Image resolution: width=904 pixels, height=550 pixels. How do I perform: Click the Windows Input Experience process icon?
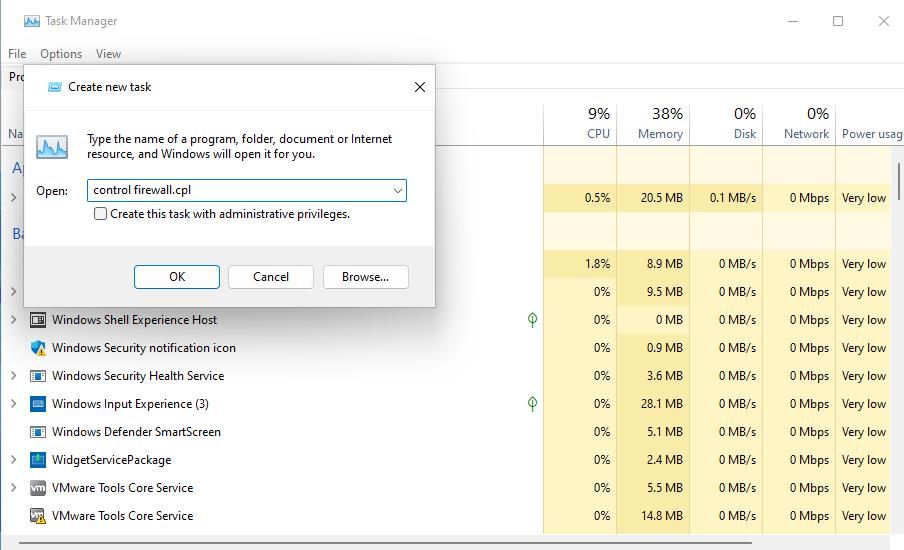tap(38, 404)
